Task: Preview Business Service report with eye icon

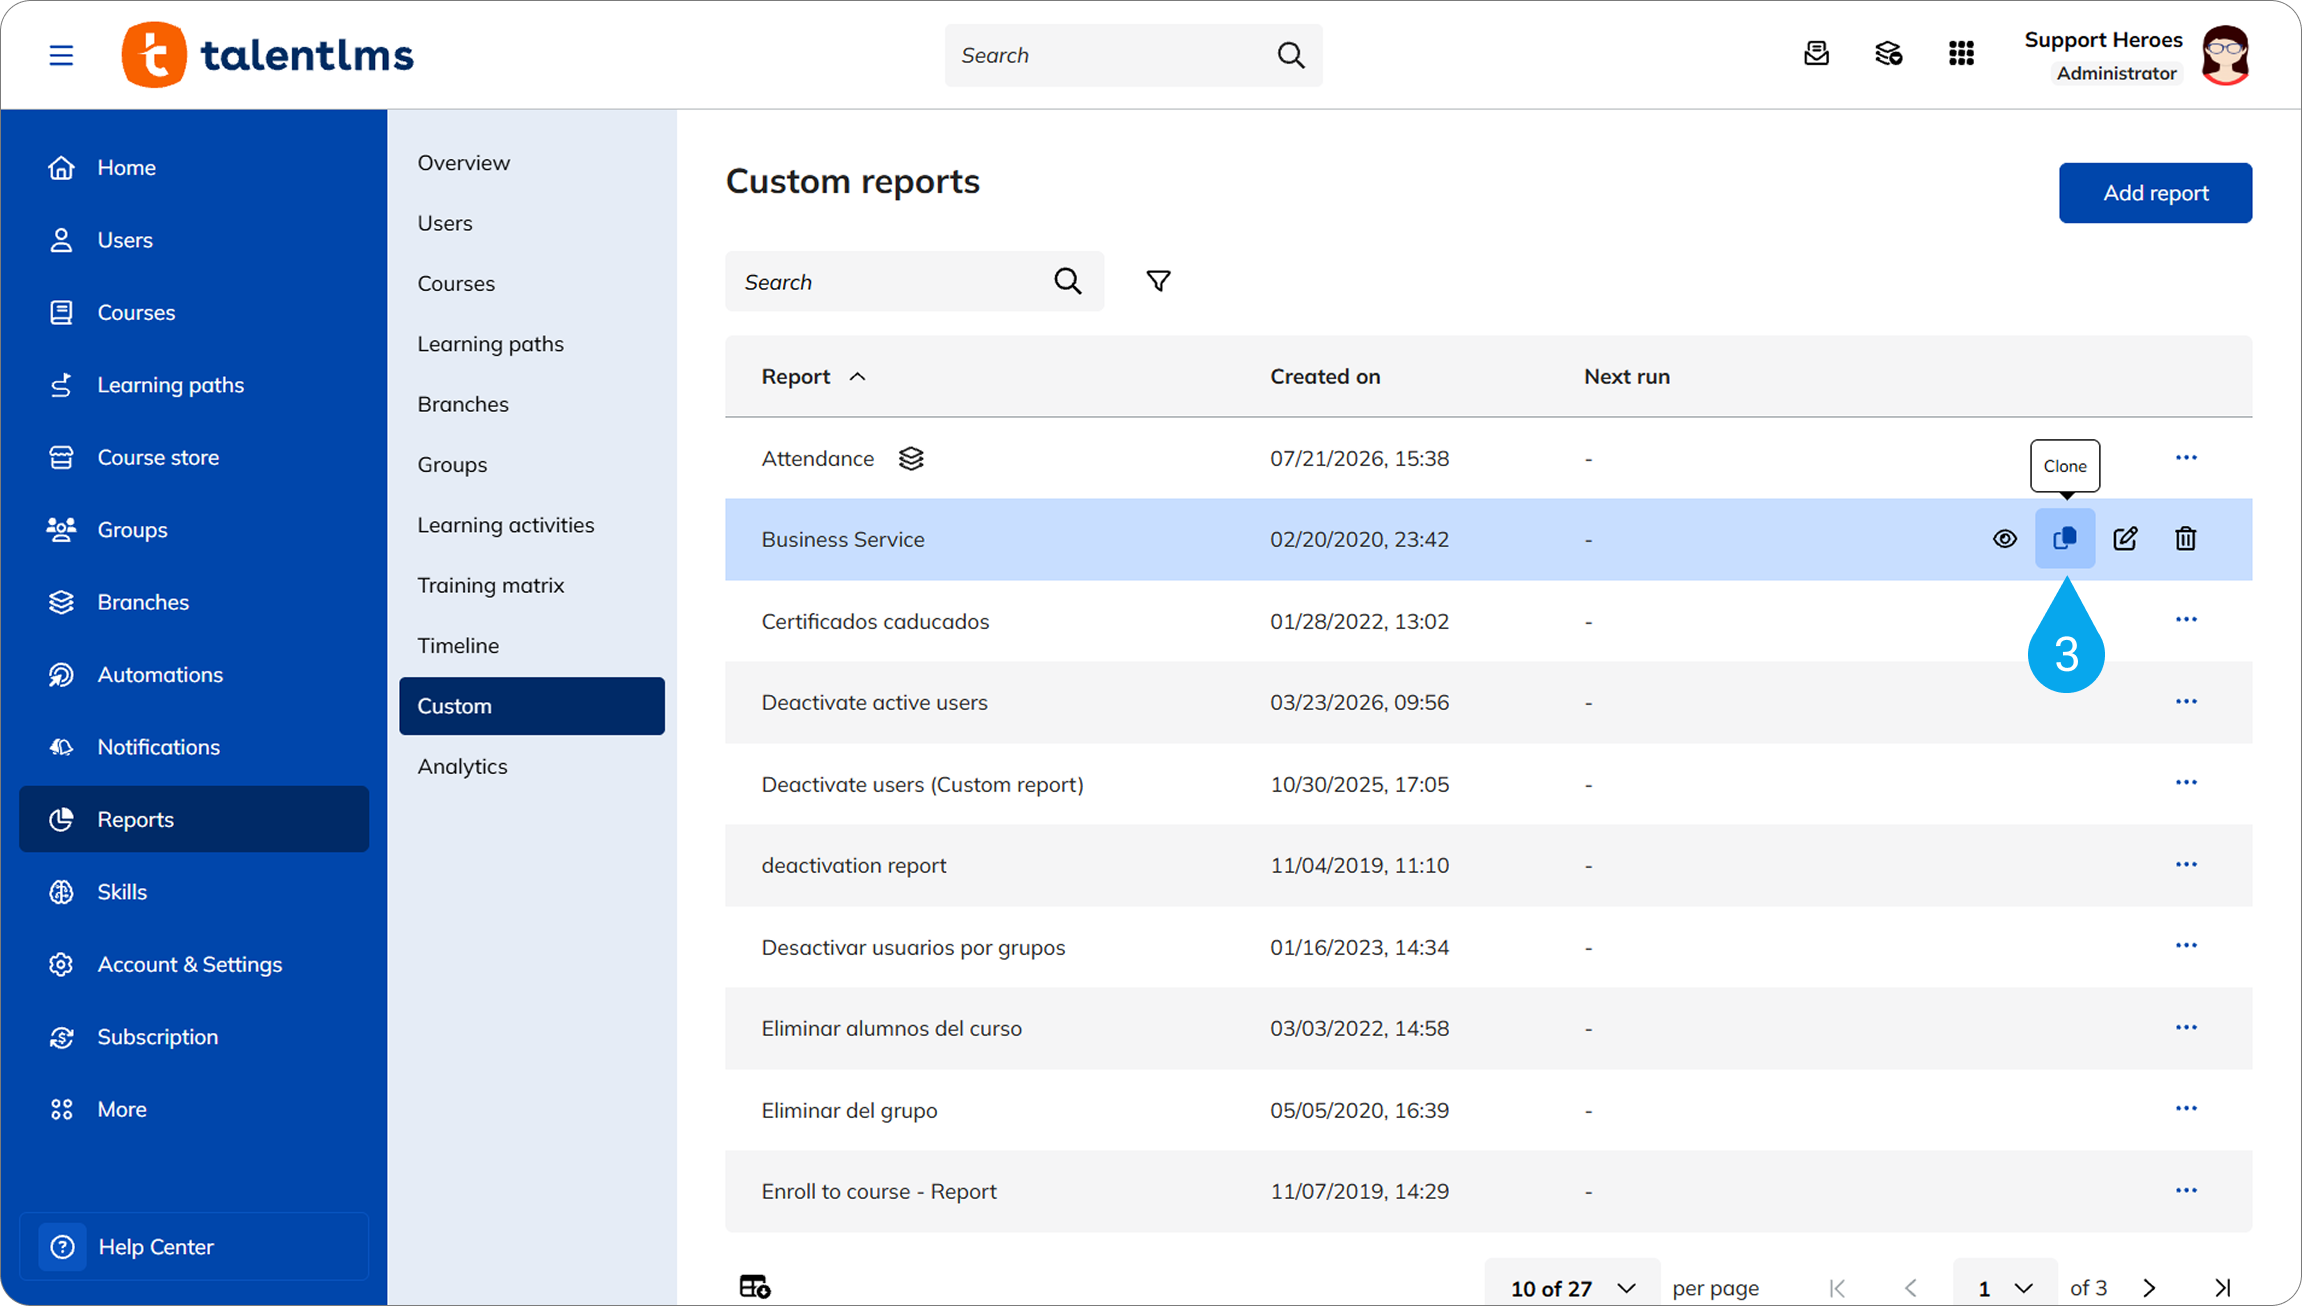Action: click(2004, 539)
